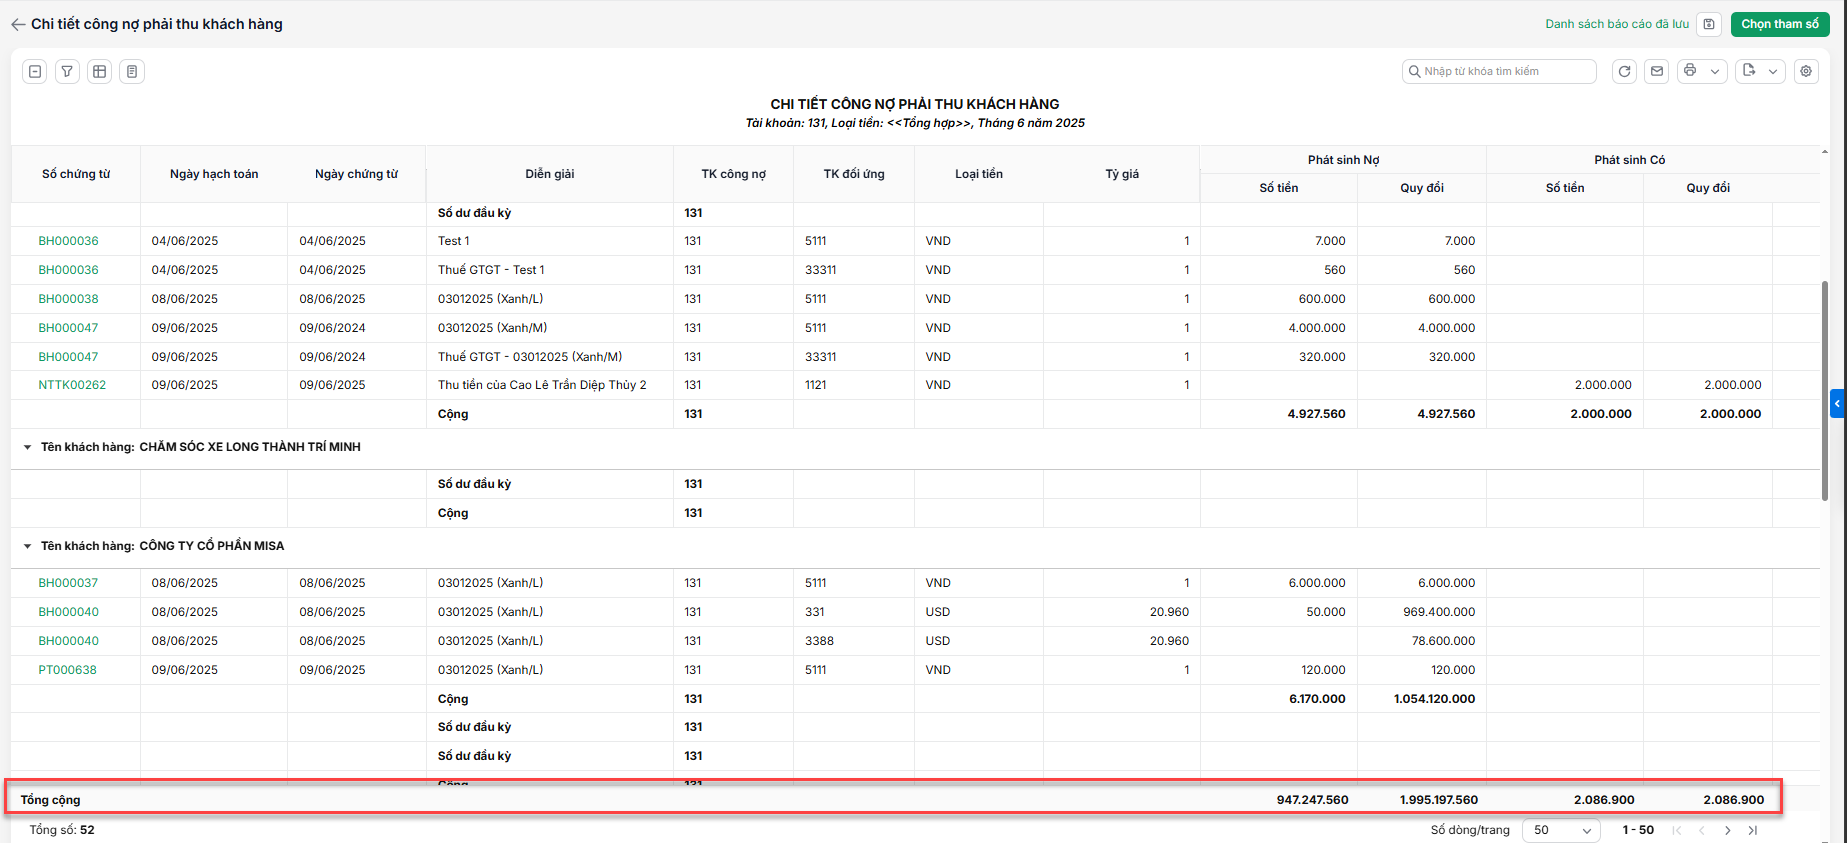Viewport: 1847px width, 843px height.
Task: Click the back arrow beside report title
Action: coord(18,24)
